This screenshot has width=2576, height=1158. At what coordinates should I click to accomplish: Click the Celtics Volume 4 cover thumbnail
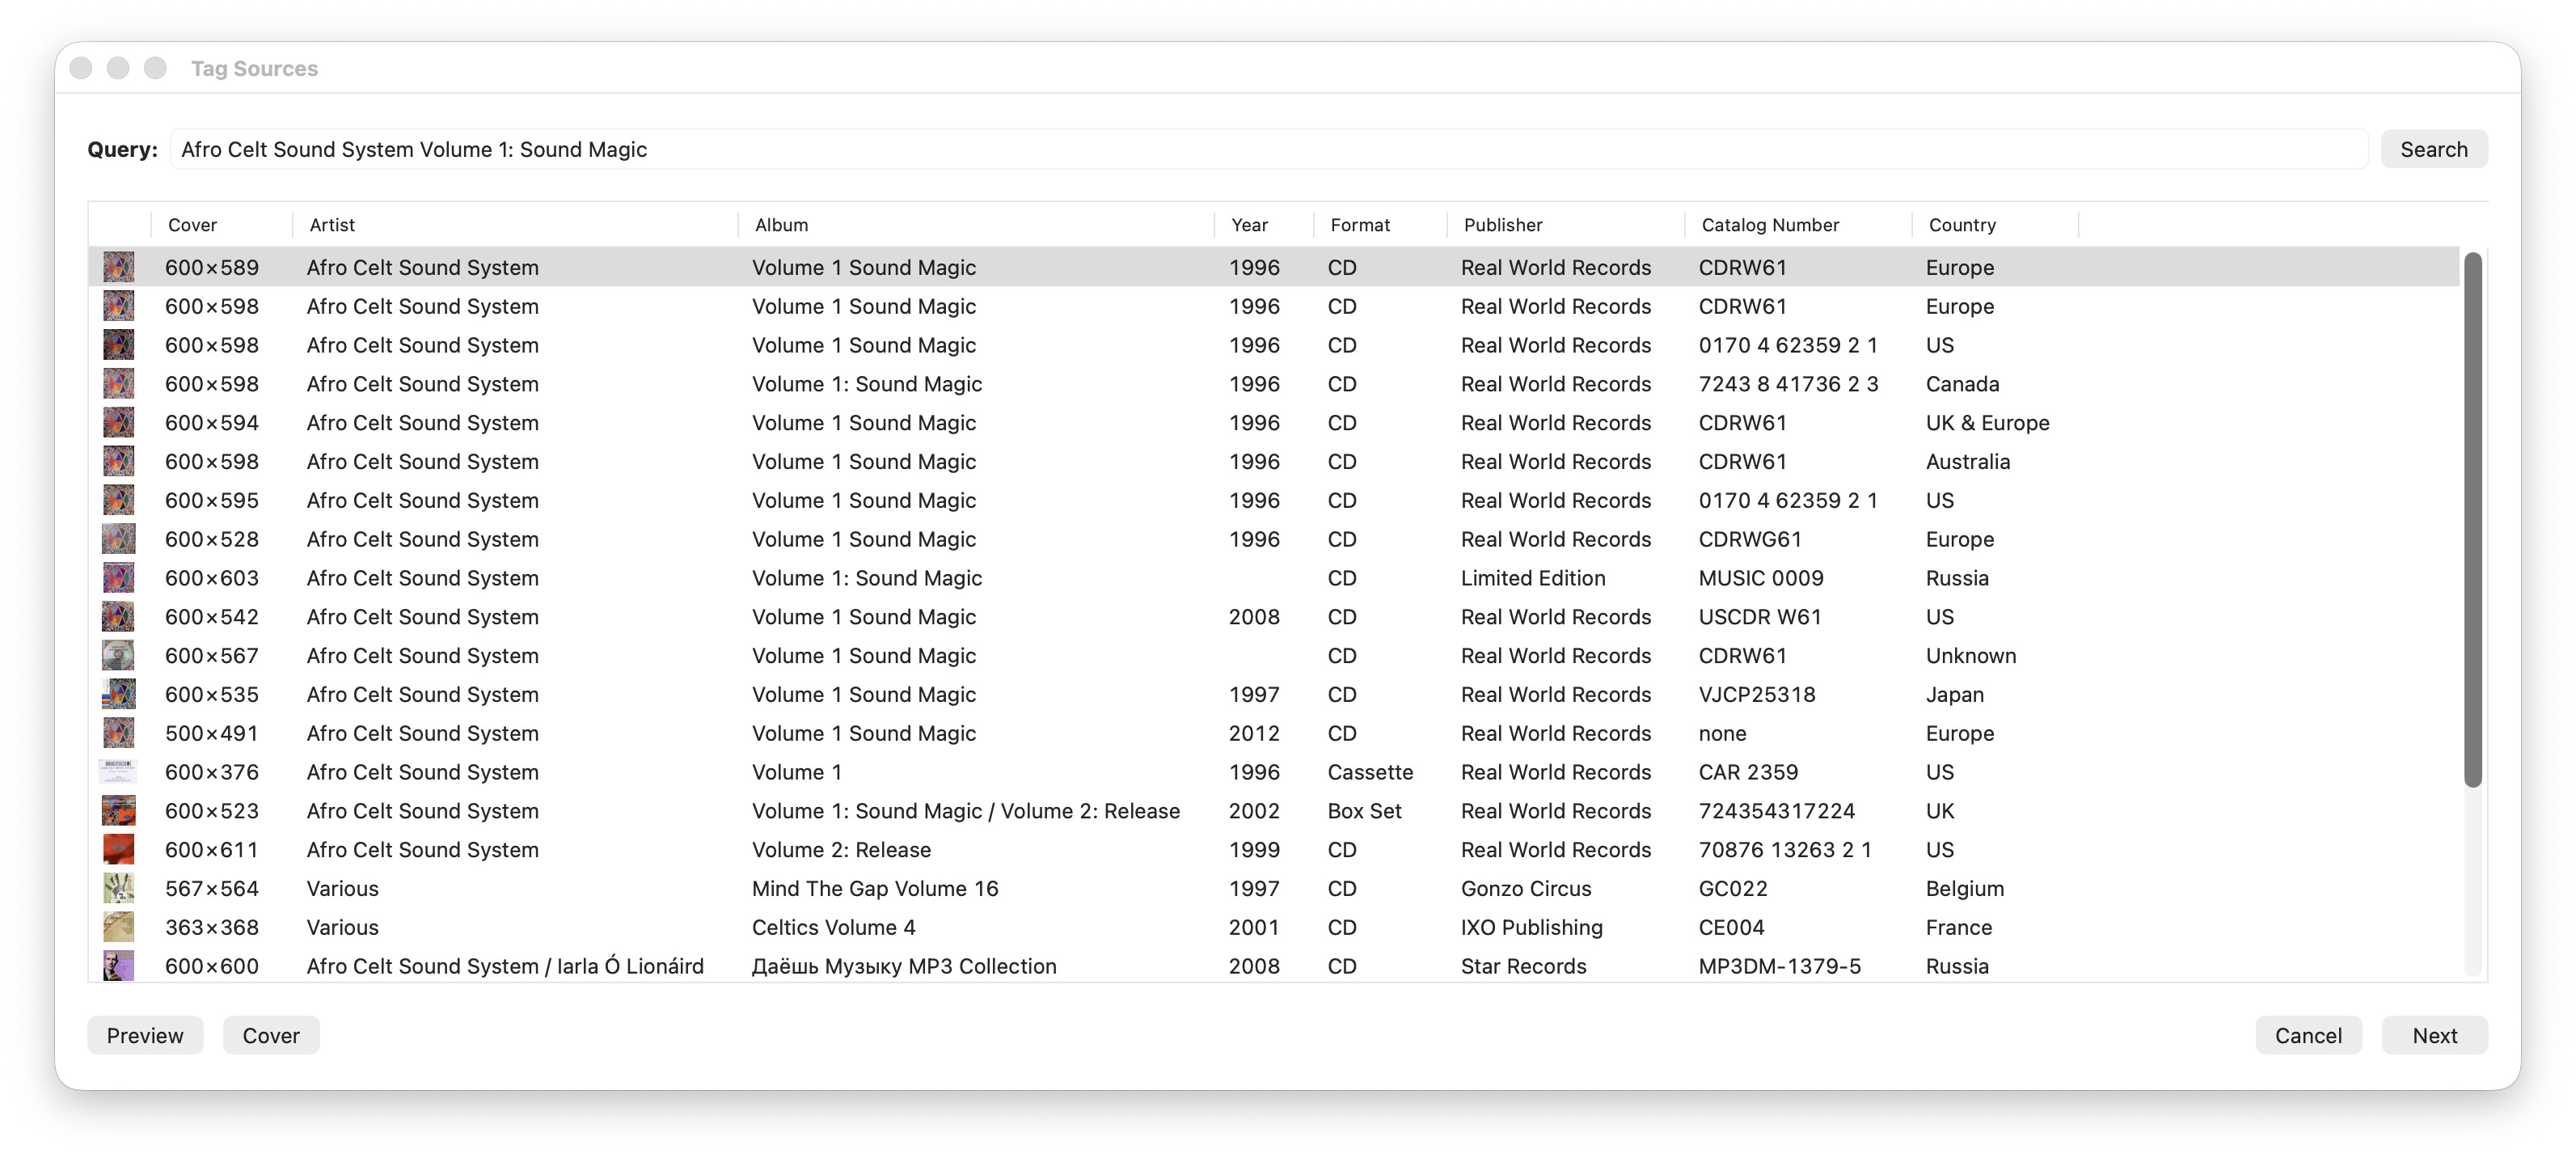[x=118, y=927]
